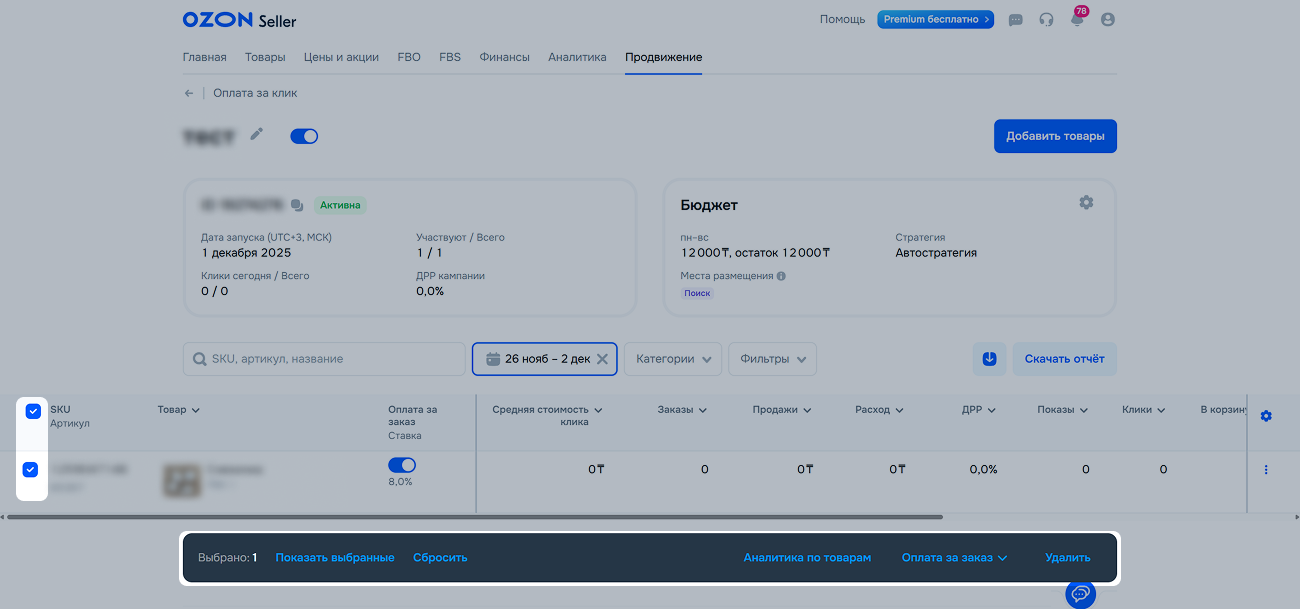Open the notifications bell

[x=1077, y=20]
